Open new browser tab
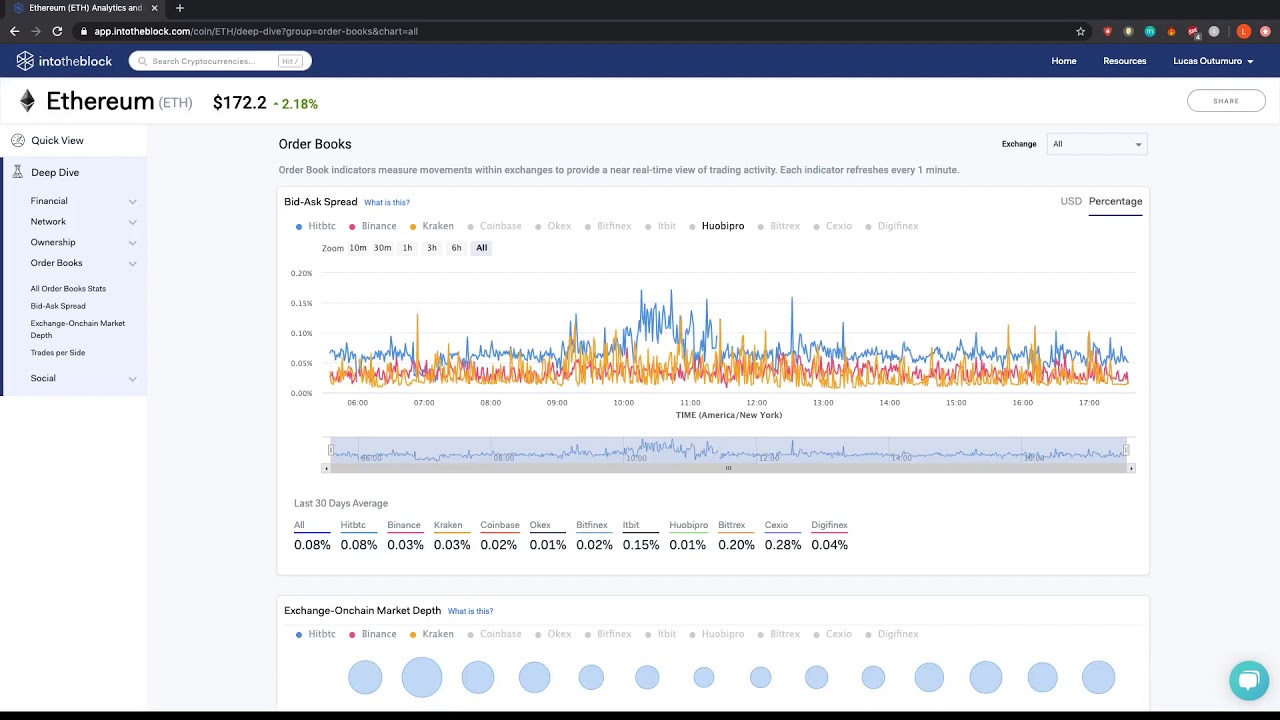Image resolution: width=1280 pixels, height=720 pixels. click(x=180, y=8)
